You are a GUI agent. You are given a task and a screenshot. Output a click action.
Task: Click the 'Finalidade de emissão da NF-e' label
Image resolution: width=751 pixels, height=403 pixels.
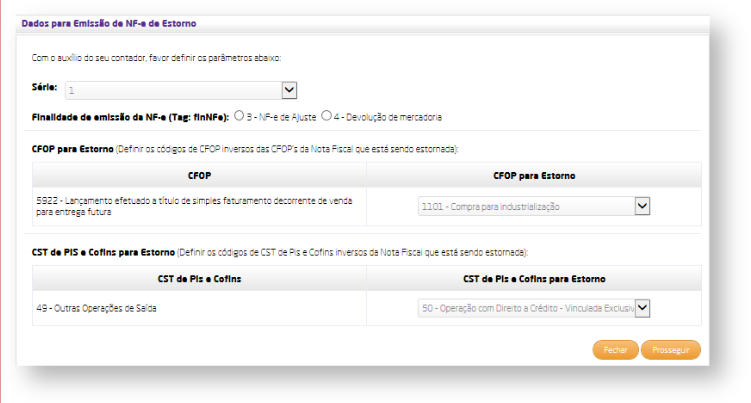[x=130, y=117]
